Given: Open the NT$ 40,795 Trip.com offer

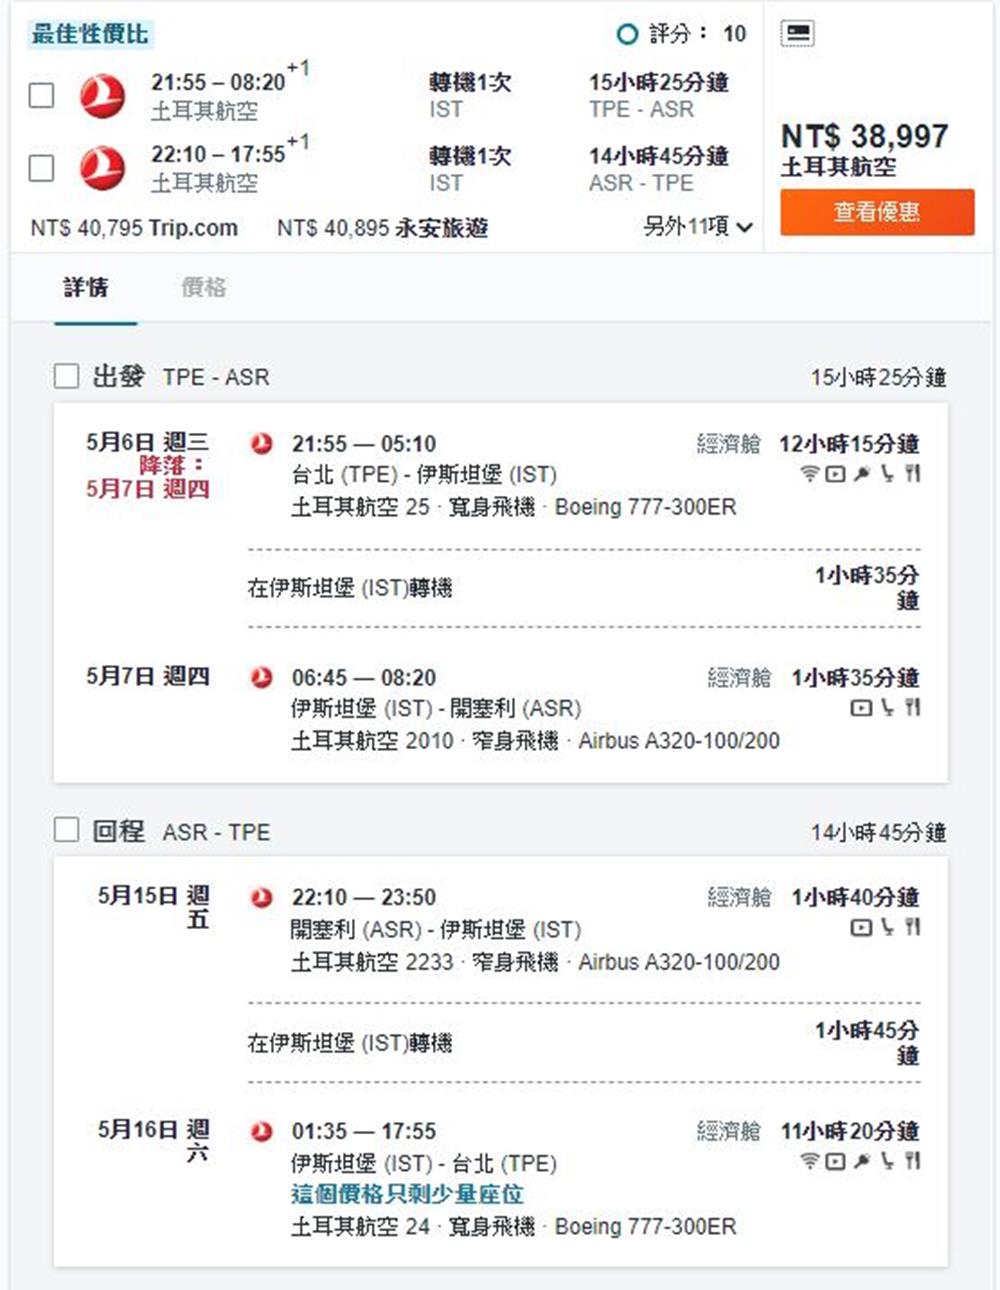Looking at the screenshot, I should [134, 228].
